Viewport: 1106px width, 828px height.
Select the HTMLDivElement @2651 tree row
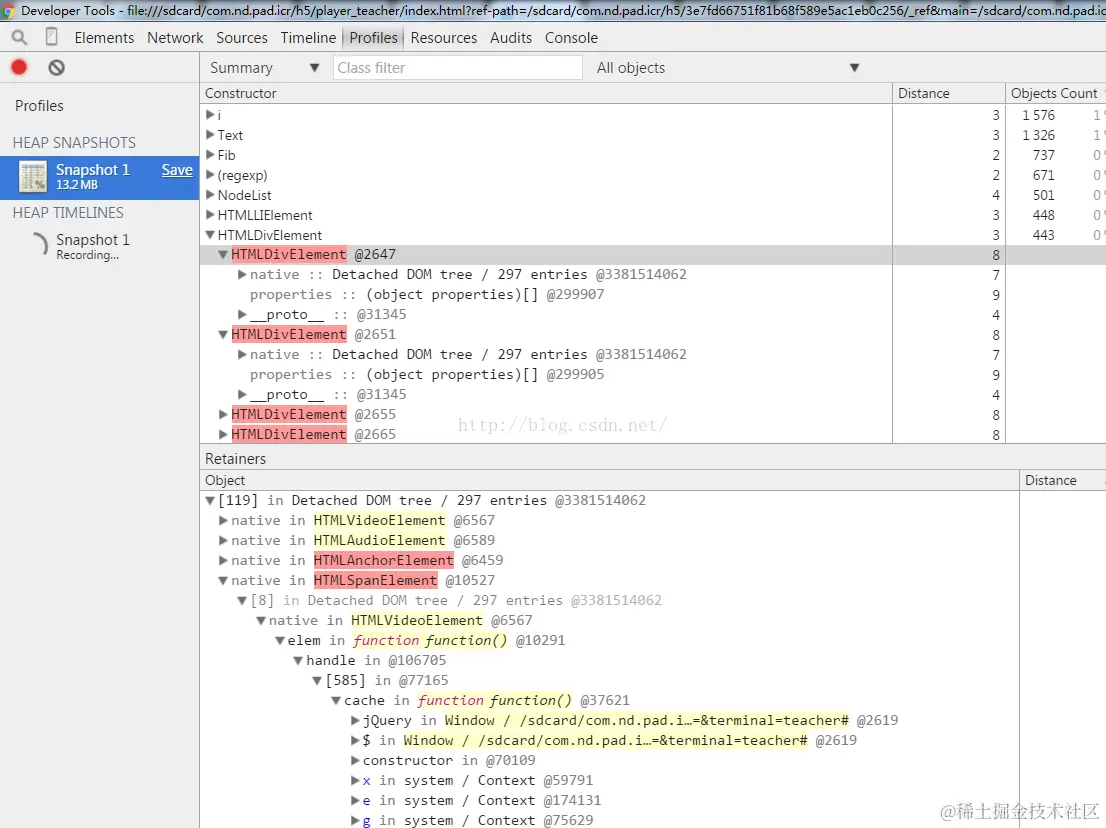pyautogui.click(x=546, y=334)
